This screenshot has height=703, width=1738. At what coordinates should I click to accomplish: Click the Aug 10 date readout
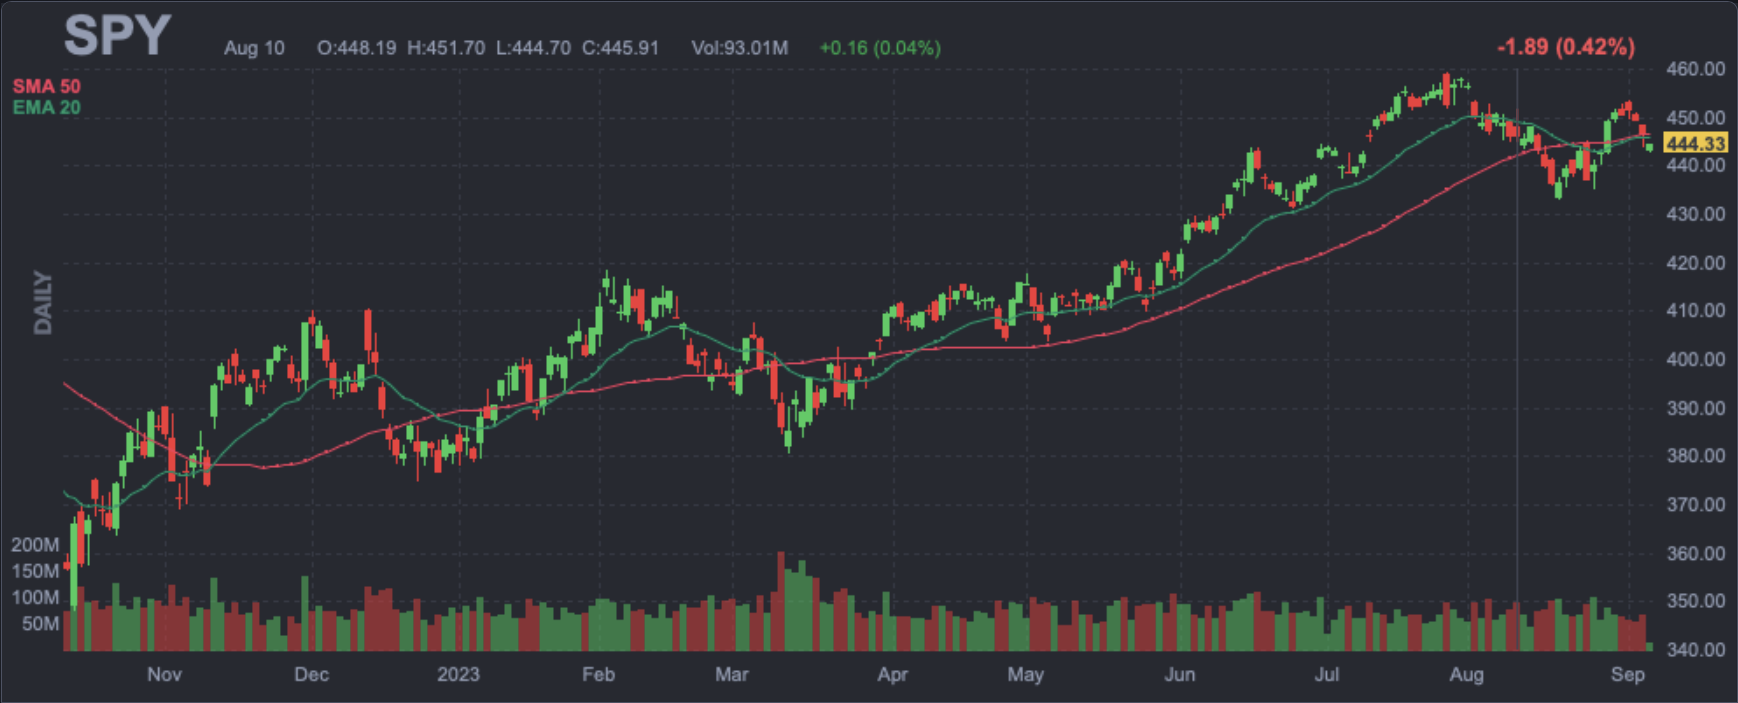254,48
